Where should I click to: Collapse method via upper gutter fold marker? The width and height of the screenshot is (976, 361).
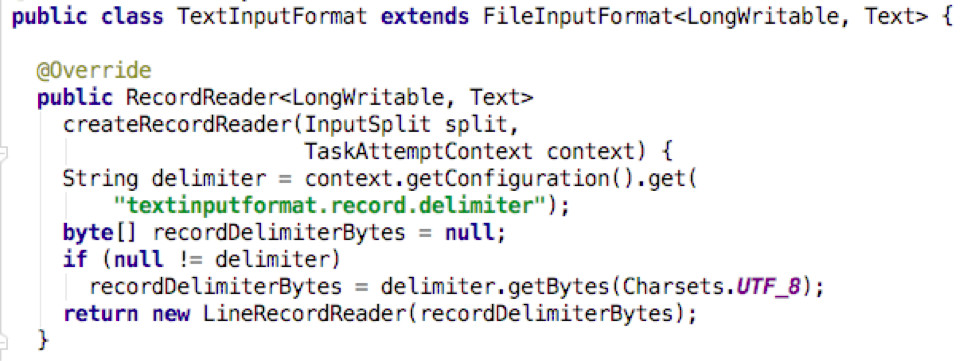[x=2, y=152]
